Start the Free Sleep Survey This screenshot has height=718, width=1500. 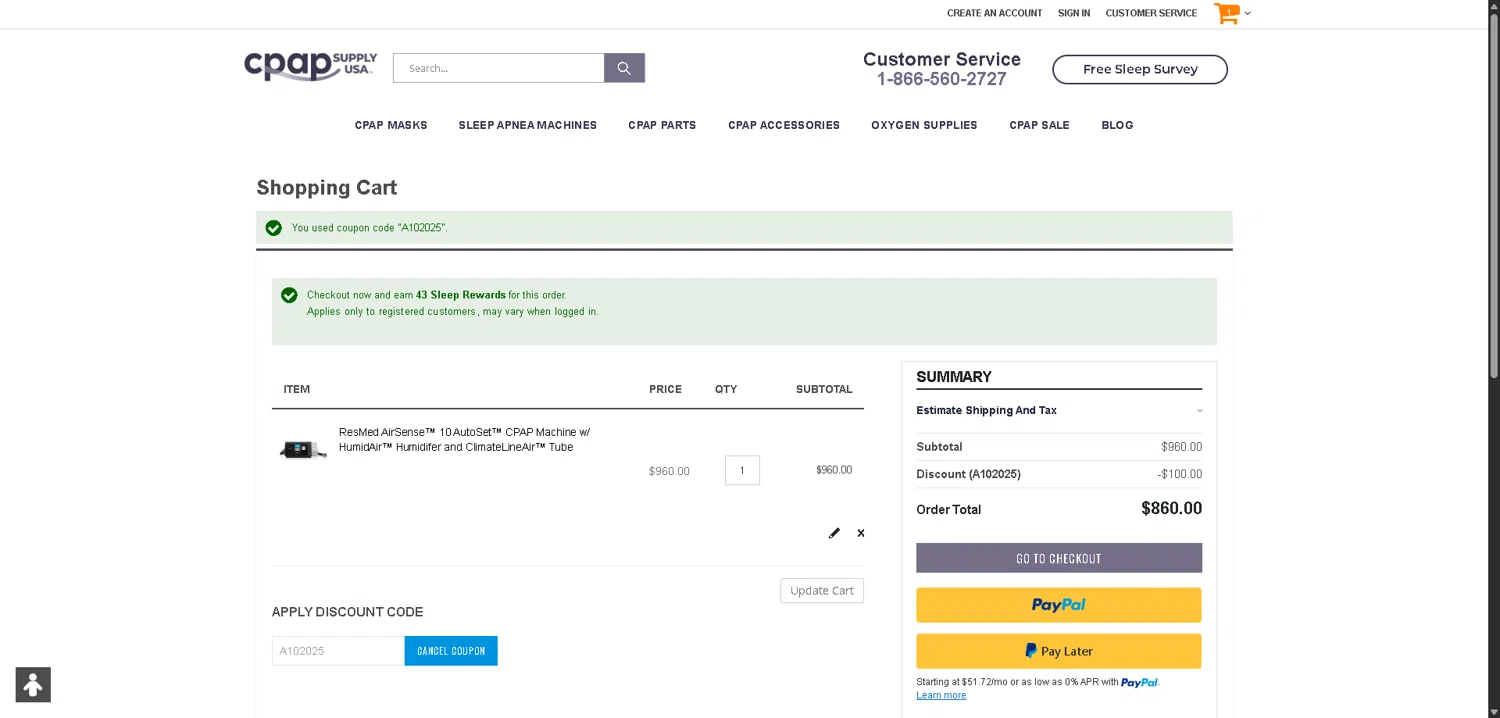point(1140,69)
